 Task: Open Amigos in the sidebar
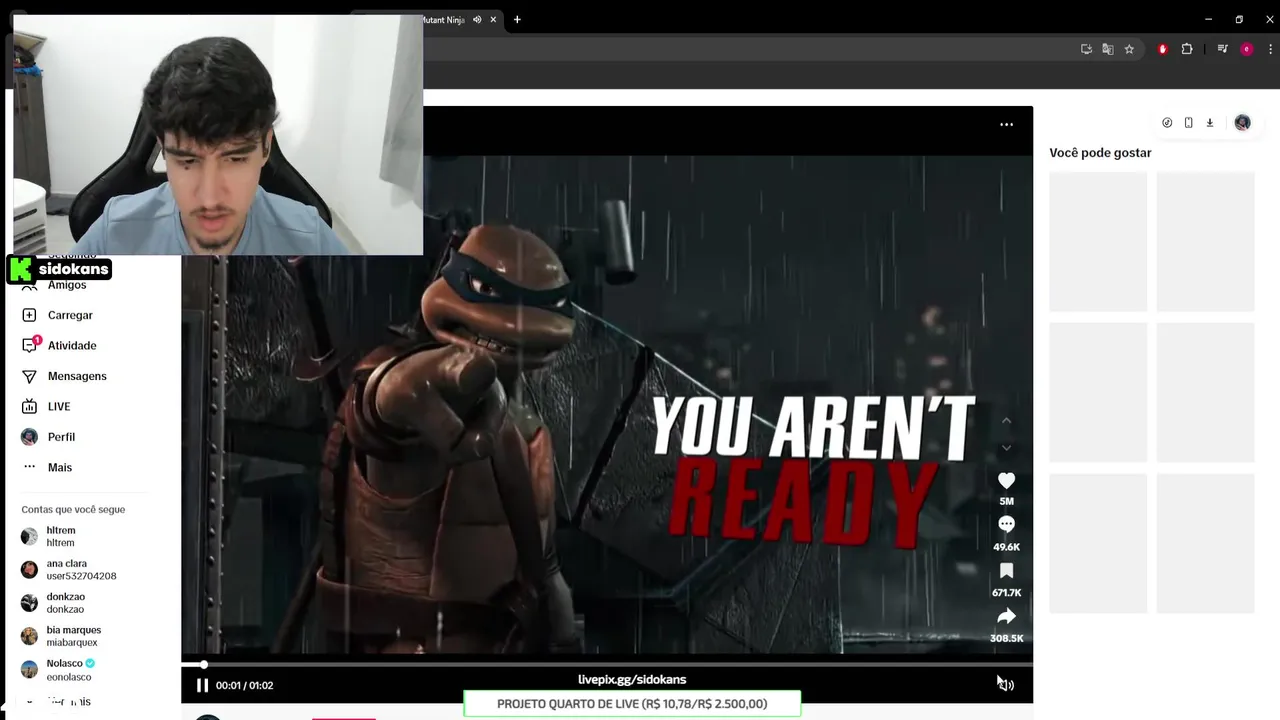click(67, 285)
